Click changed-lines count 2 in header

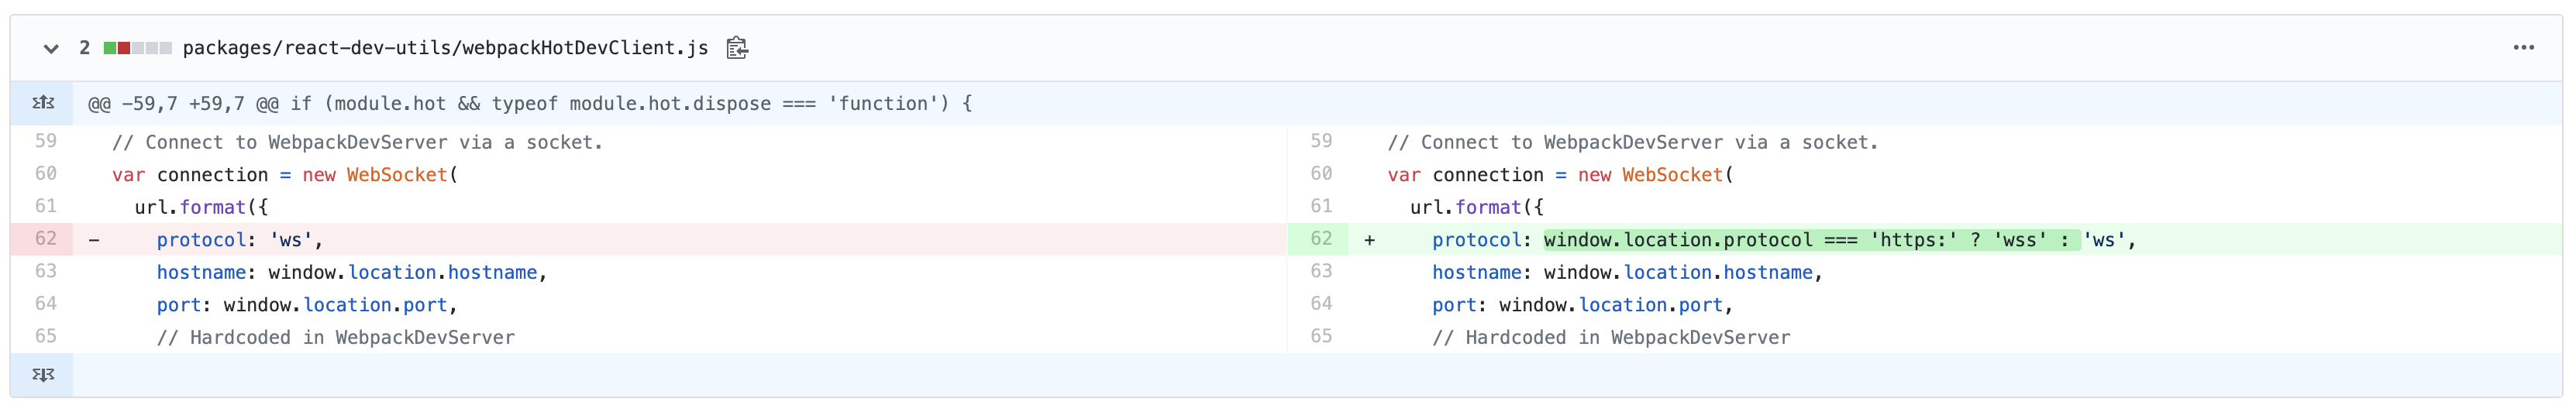pyautogui.click(x=85, y=48)
